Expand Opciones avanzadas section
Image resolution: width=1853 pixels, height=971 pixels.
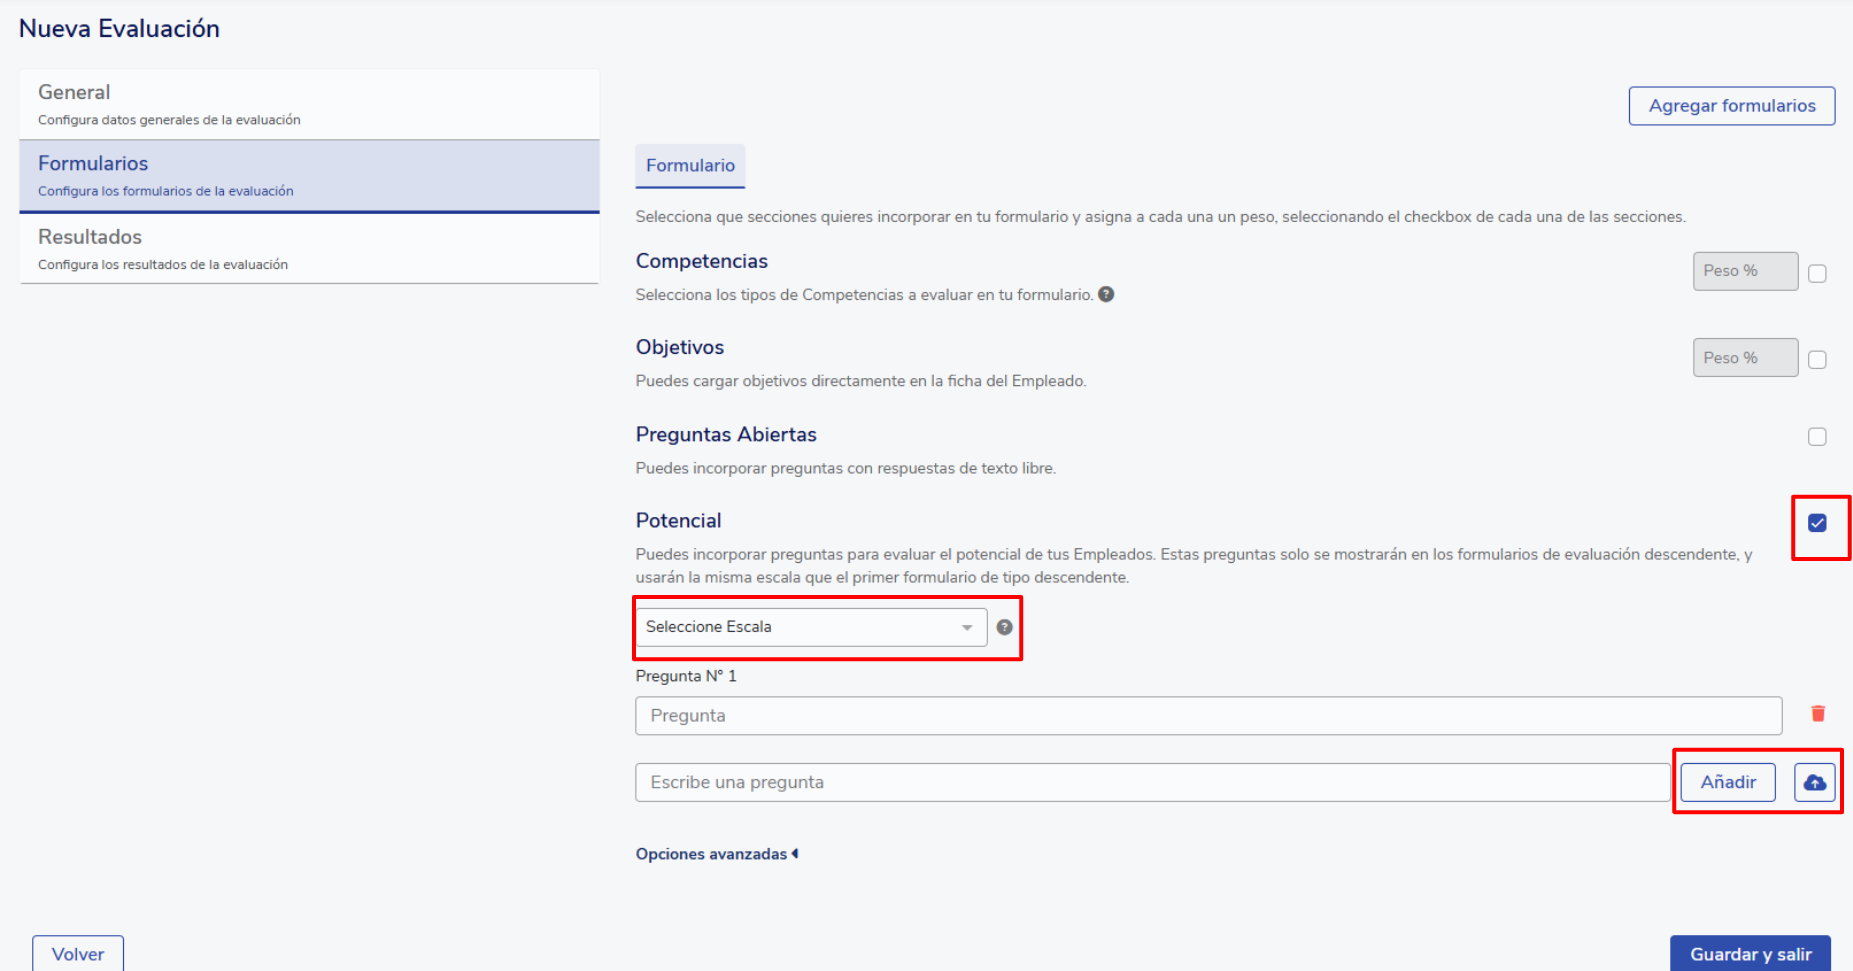click(716, 854)
